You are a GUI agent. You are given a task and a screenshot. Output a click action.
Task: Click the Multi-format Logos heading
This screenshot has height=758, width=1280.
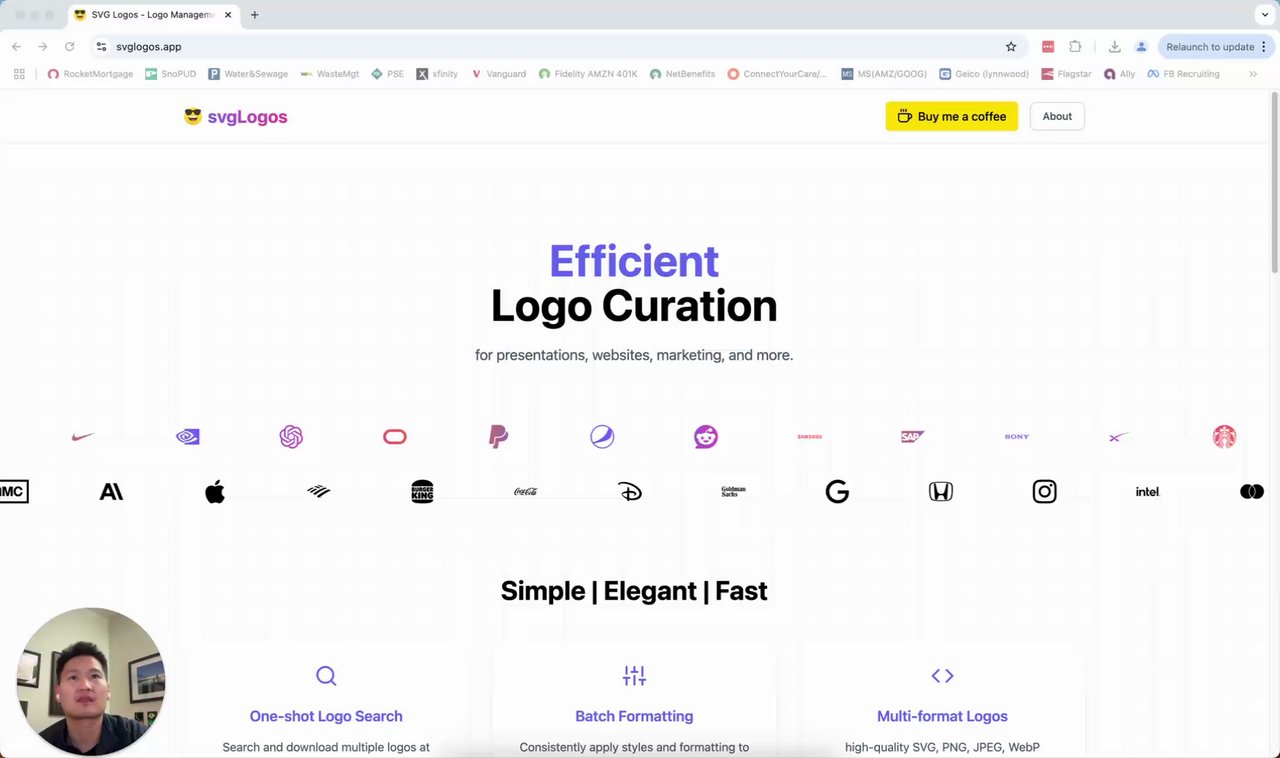click(942, 716)
